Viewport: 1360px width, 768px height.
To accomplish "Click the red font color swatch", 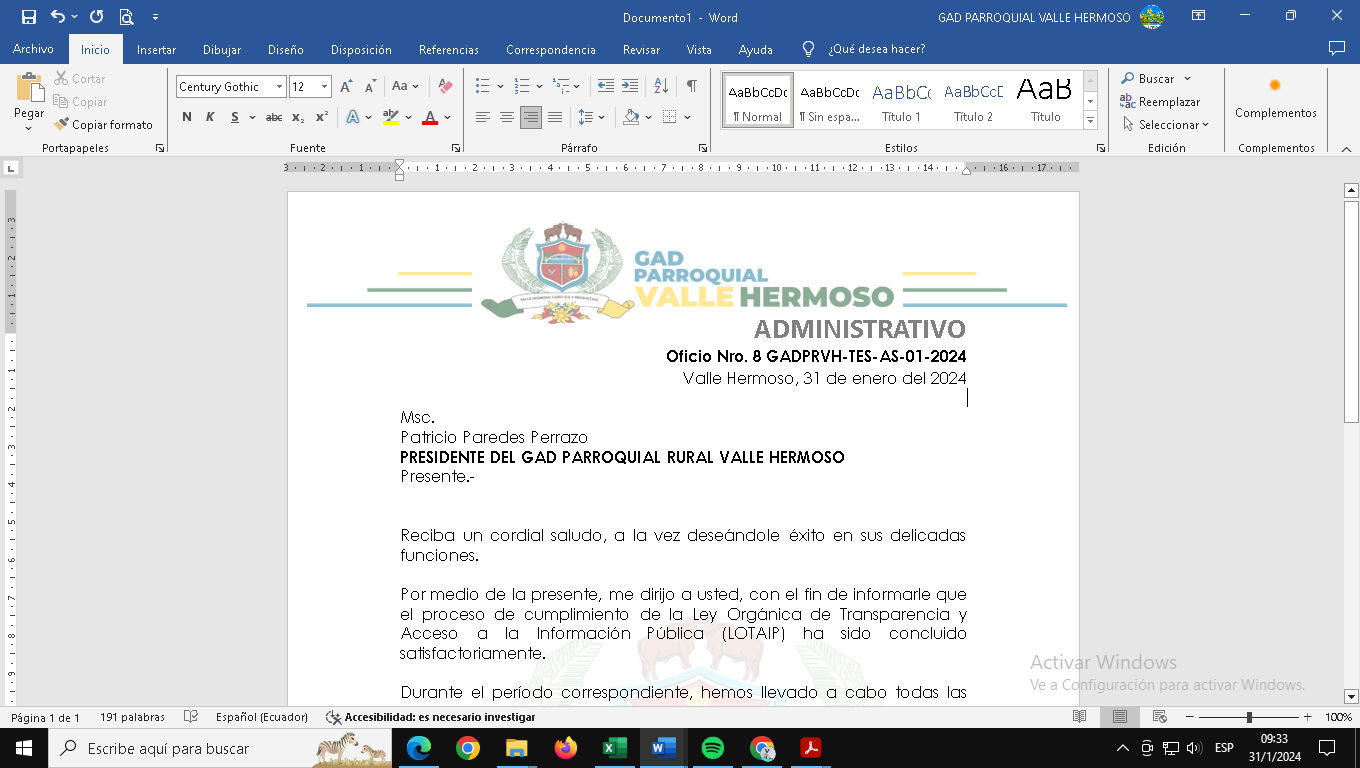I will click(430, 118).
